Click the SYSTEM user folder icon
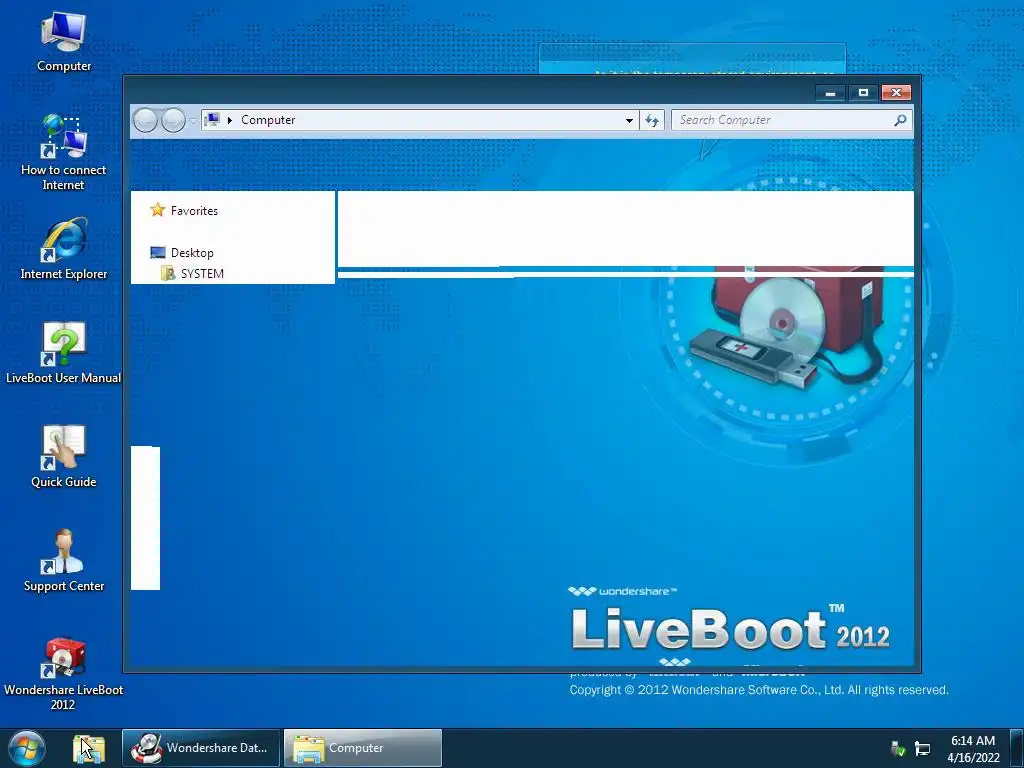This screenshot has height=768, width=1024. (168, 274)
